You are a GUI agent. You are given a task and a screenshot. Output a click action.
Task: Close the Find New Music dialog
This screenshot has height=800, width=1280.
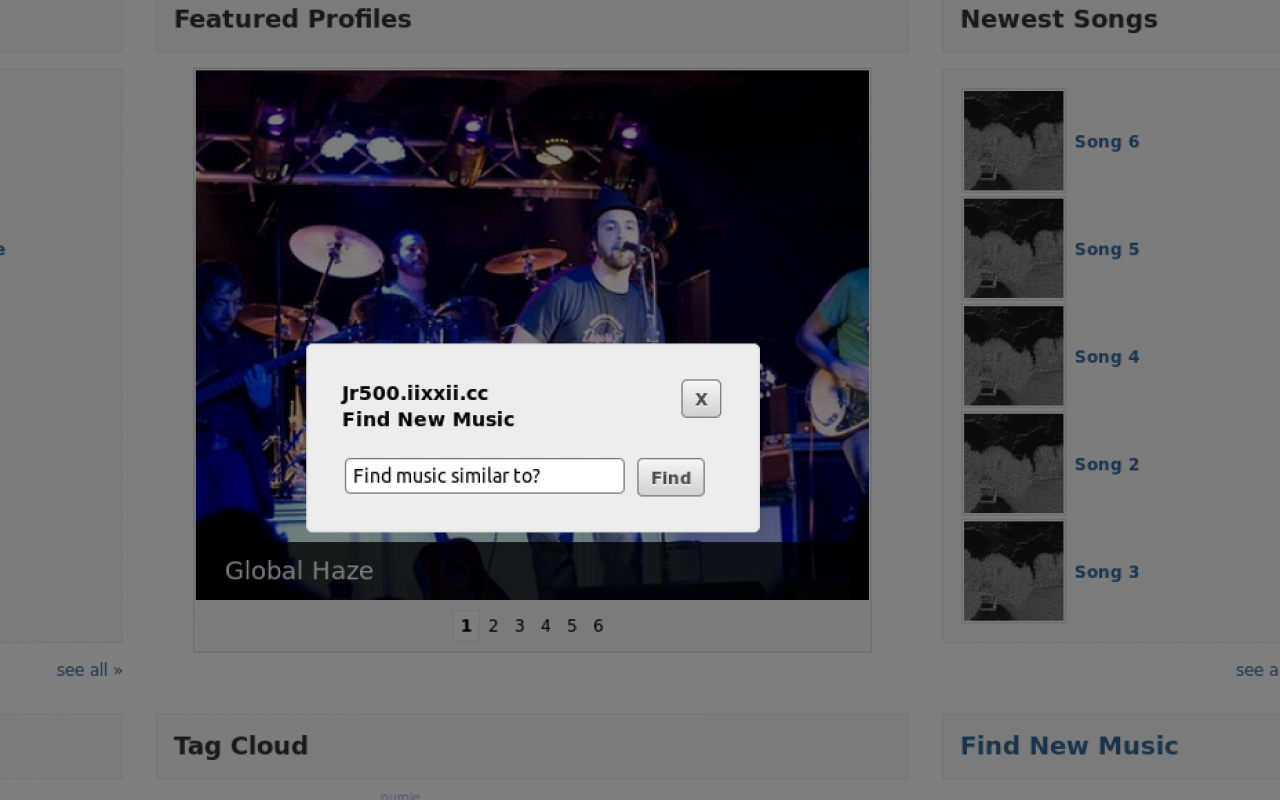(701, 399)
